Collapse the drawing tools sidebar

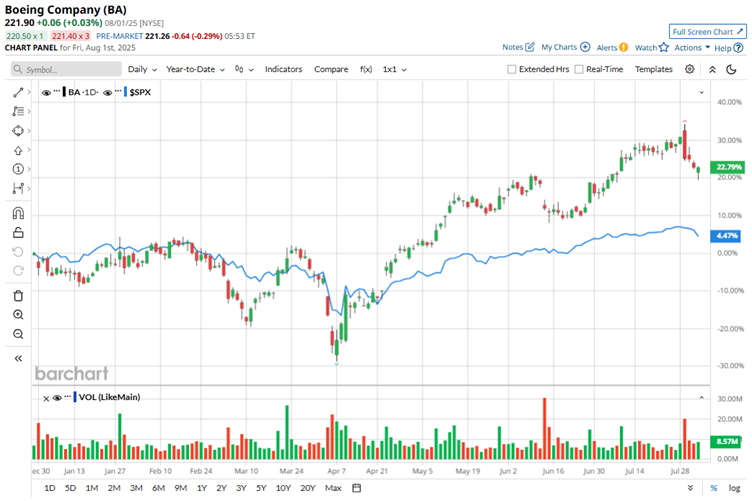pyautogui.click(x=18, y=359)
